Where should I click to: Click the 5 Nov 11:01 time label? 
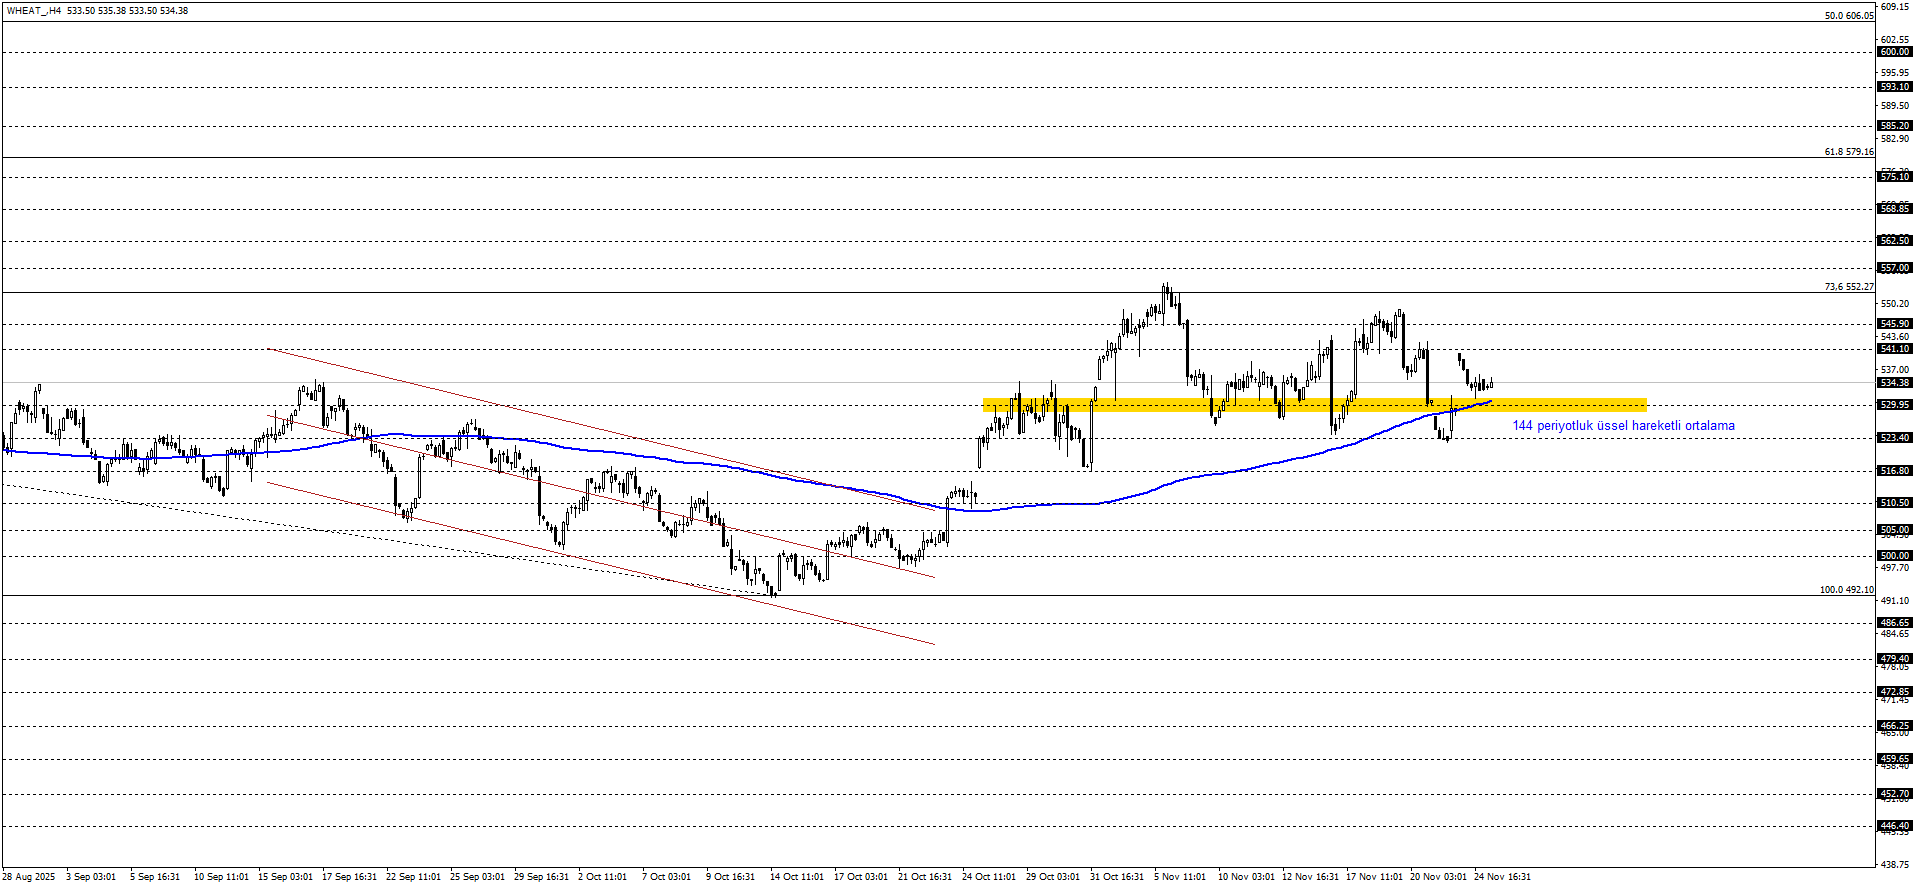point(1180,877)
